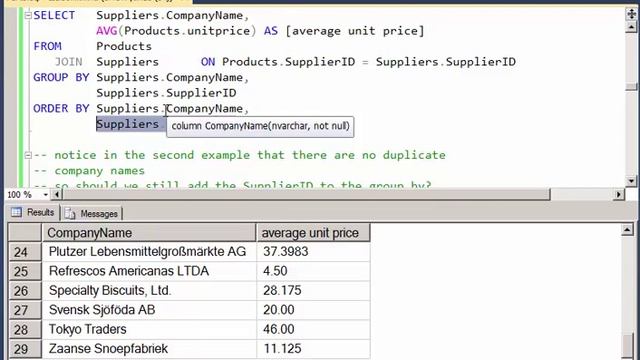
Task: Click the highlighted Suppliers word on last query line
Action: 127,124
